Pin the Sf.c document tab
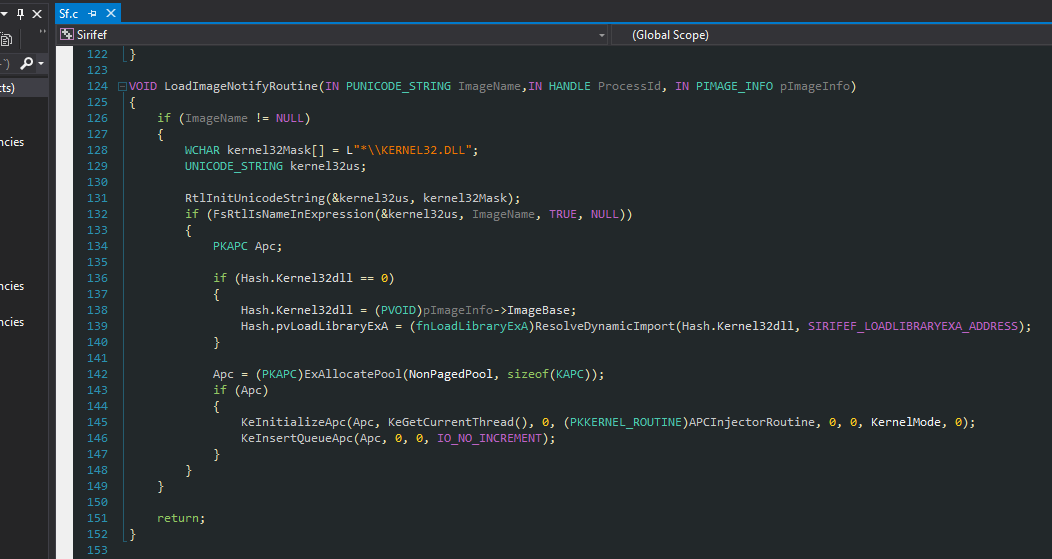Viewport: 1052px width, 559px height. click(x=92, y=13)
